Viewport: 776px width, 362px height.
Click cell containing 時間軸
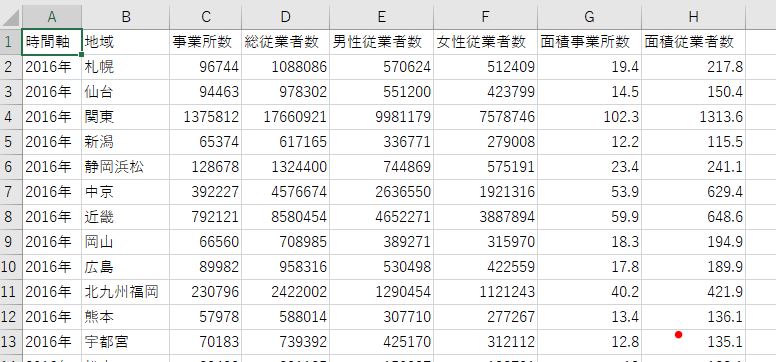pos(52,42)
